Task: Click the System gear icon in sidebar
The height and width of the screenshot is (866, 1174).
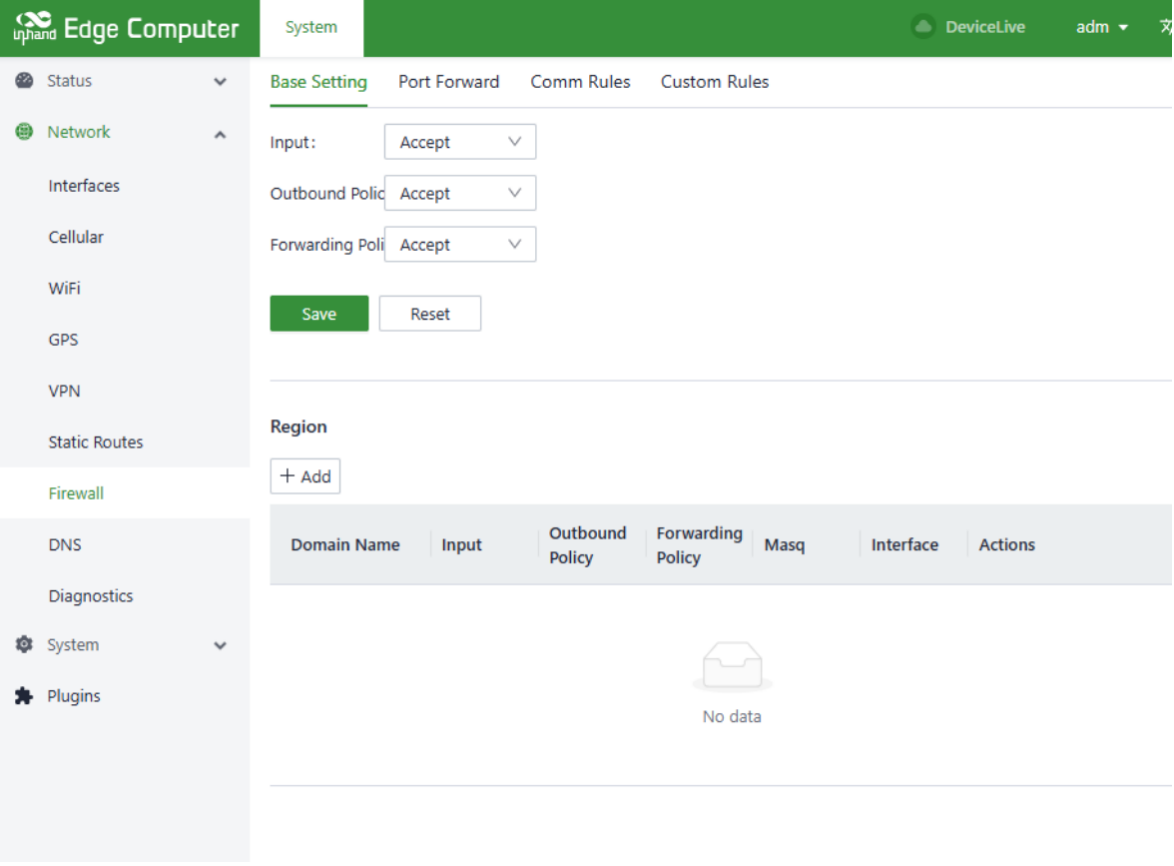Action: pyautogui.click(x=25, y=645)
